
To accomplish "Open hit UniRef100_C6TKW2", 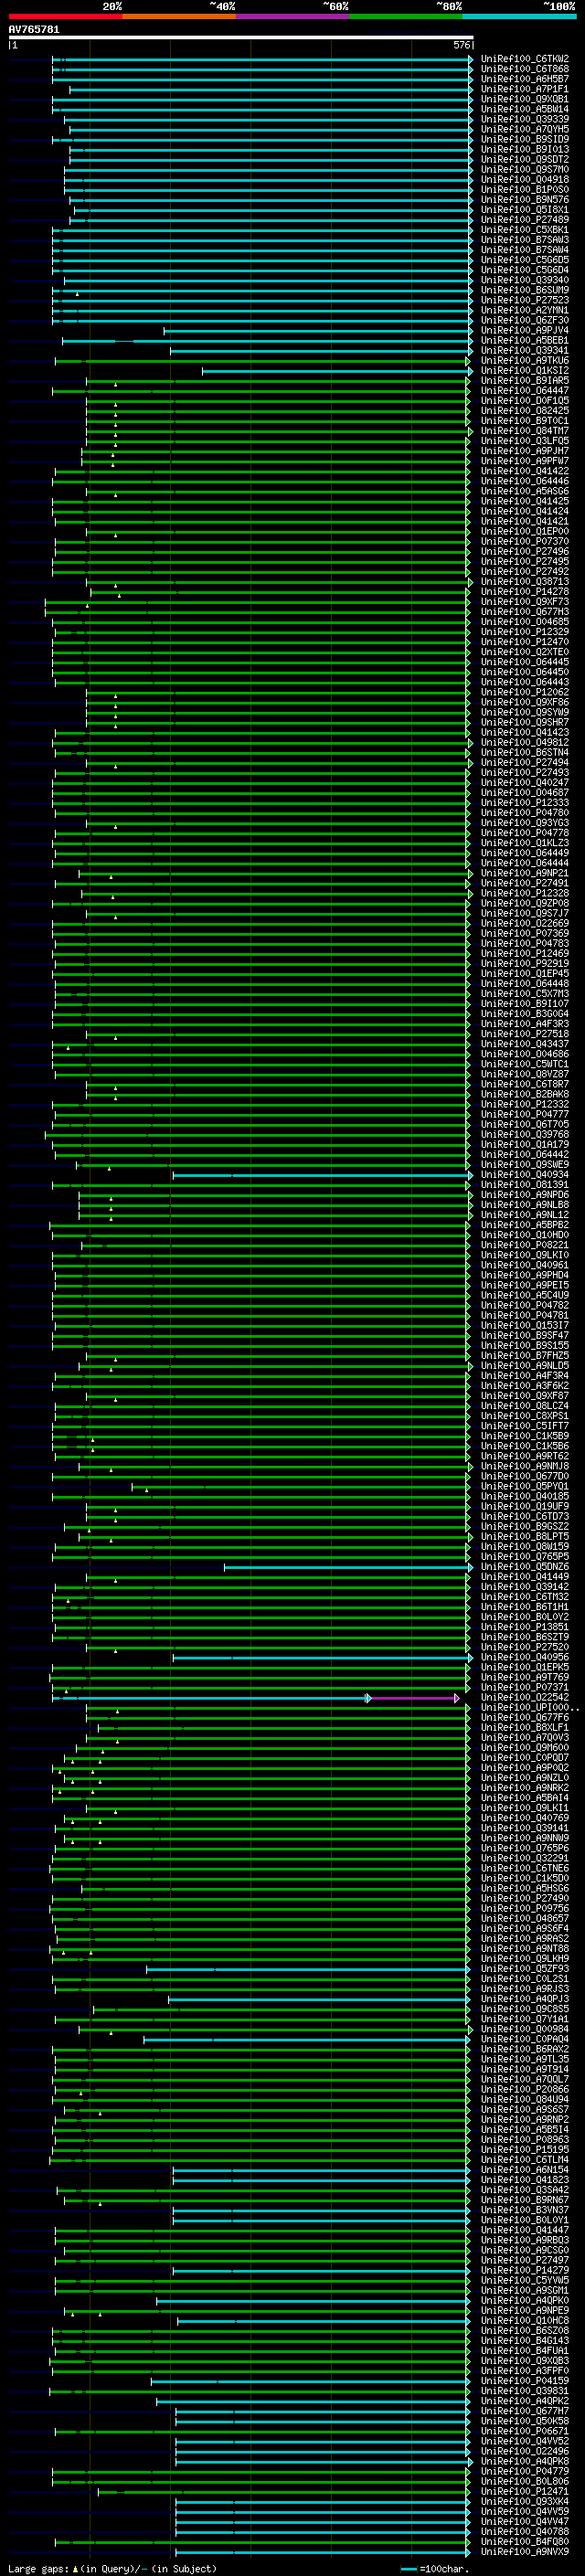I will pyautogui.click(x=525, y=59).
